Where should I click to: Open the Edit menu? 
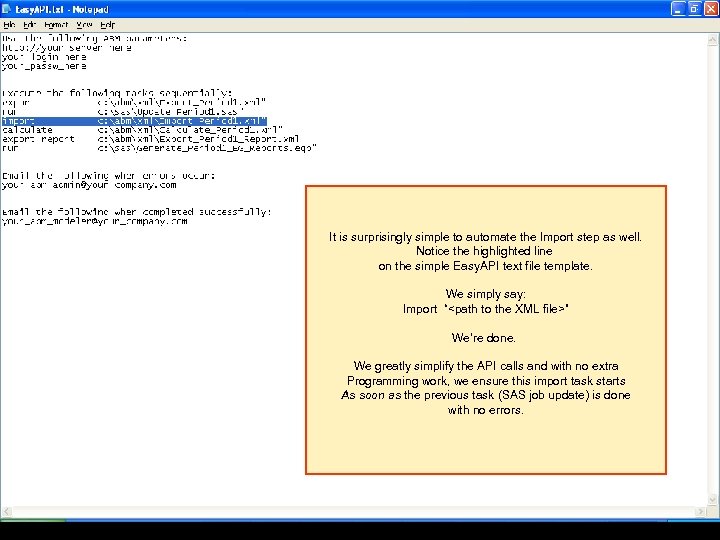(29, 25)
